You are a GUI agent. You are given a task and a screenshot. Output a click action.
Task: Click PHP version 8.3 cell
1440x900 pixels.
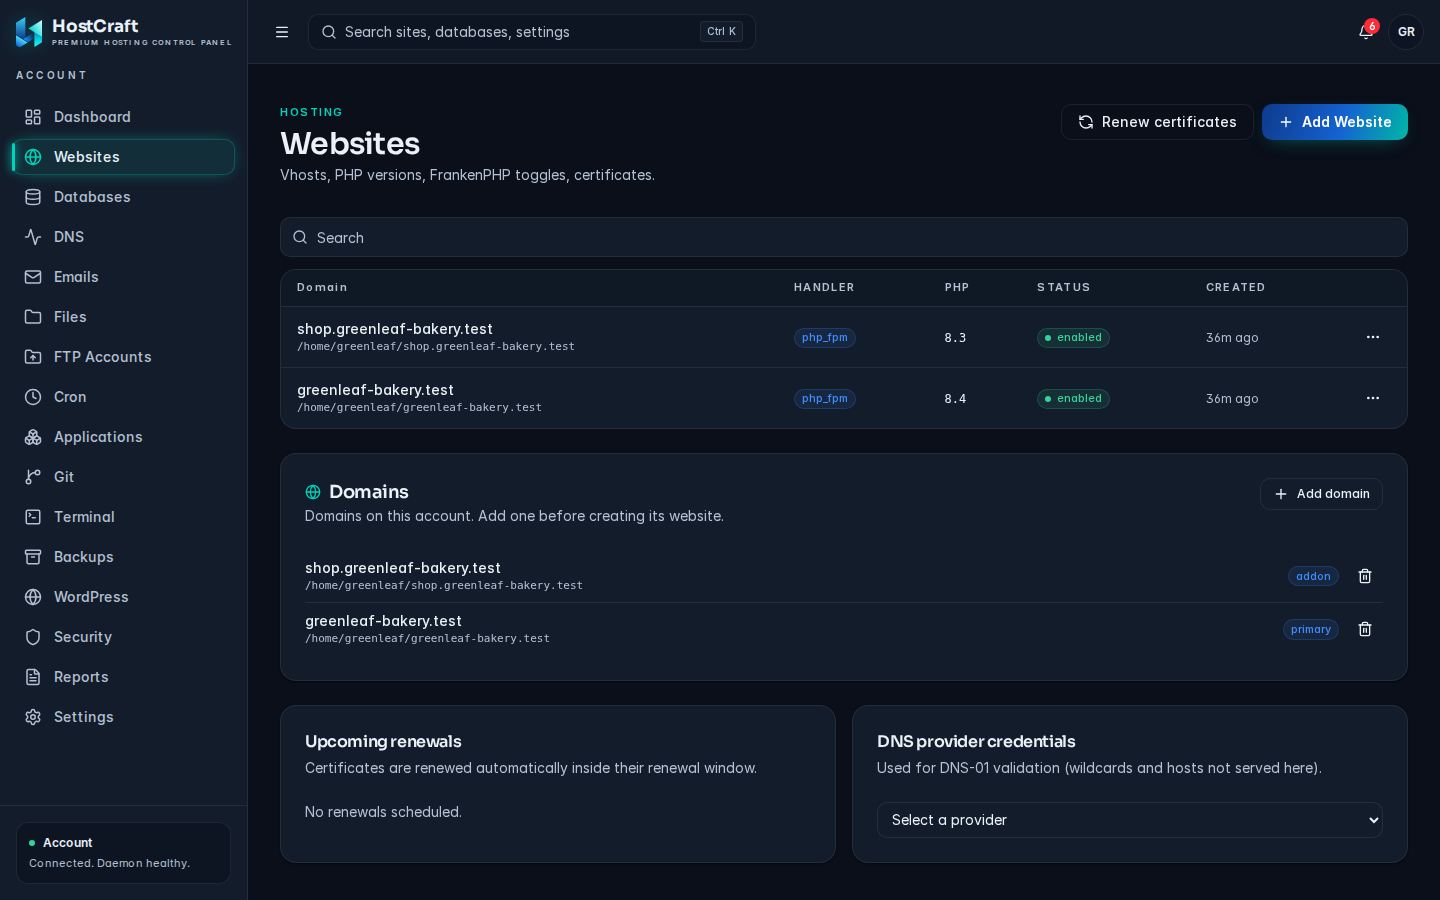coord(955,338)
